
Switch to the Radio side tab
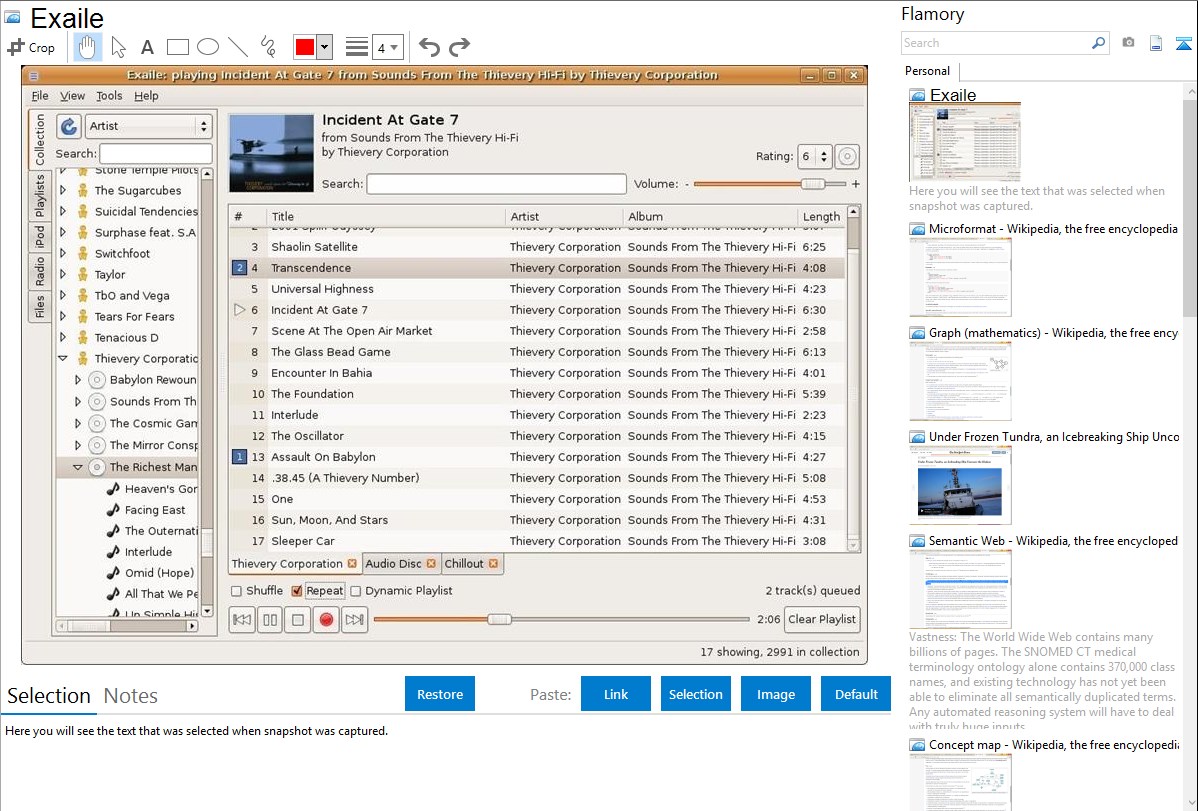click(40, 271)
